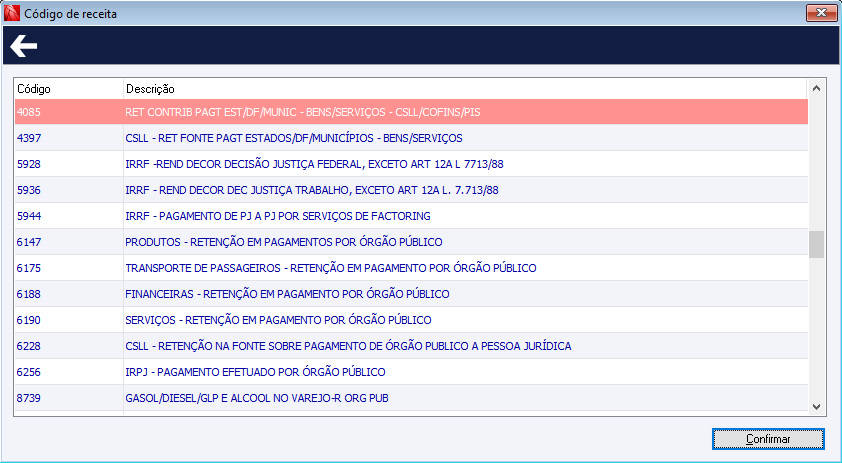Select code 6175

[28, 268]
